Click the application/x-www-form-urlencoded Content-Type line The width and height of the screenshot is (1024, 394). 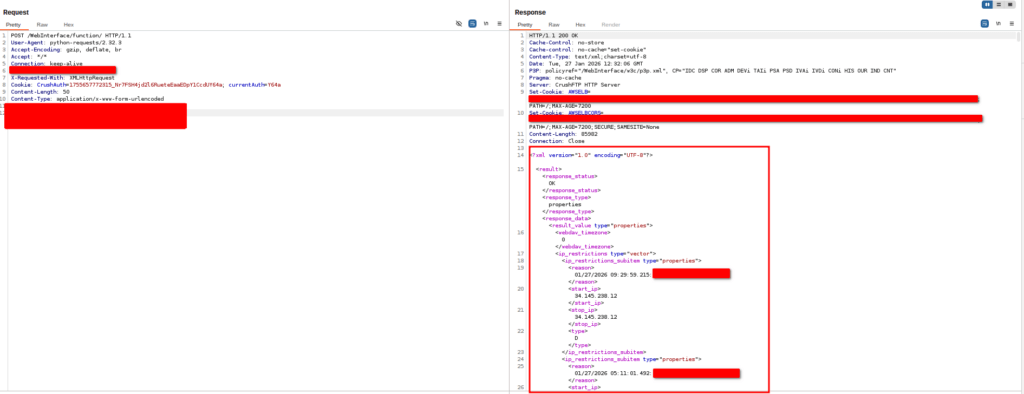point(88,99)
